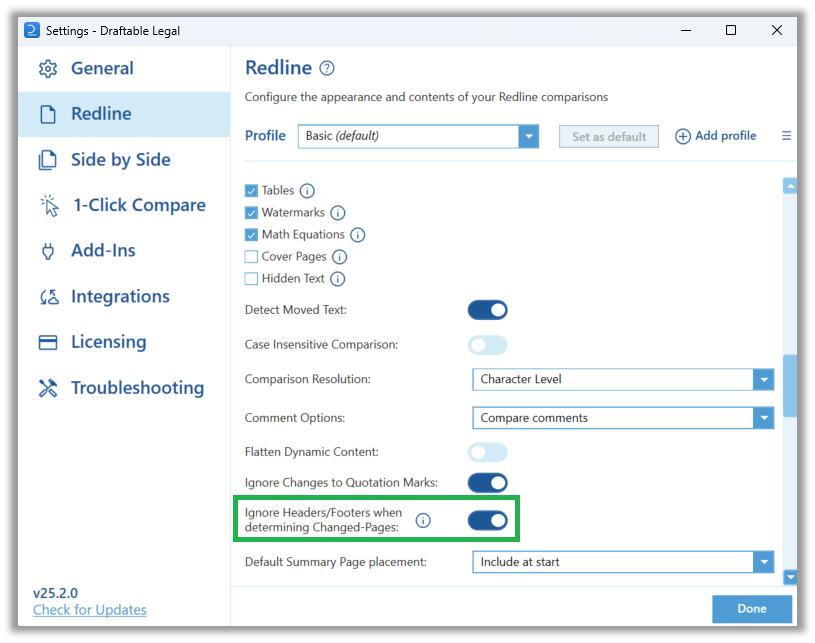Click the v25.2.0 version text
Viewport: 815px width, 643px height.
click(x=55, y=593)
